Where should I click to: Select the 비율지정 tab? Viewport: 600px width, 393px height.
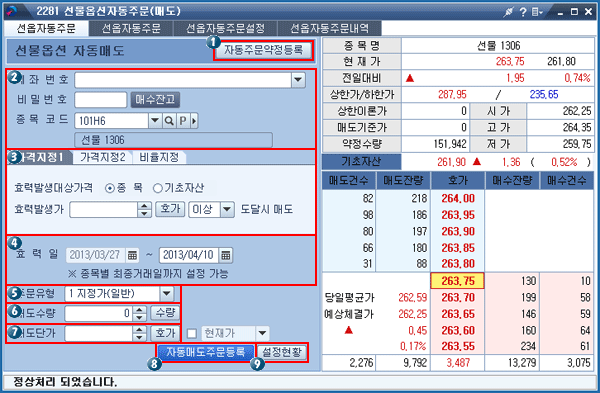point(159,157)
